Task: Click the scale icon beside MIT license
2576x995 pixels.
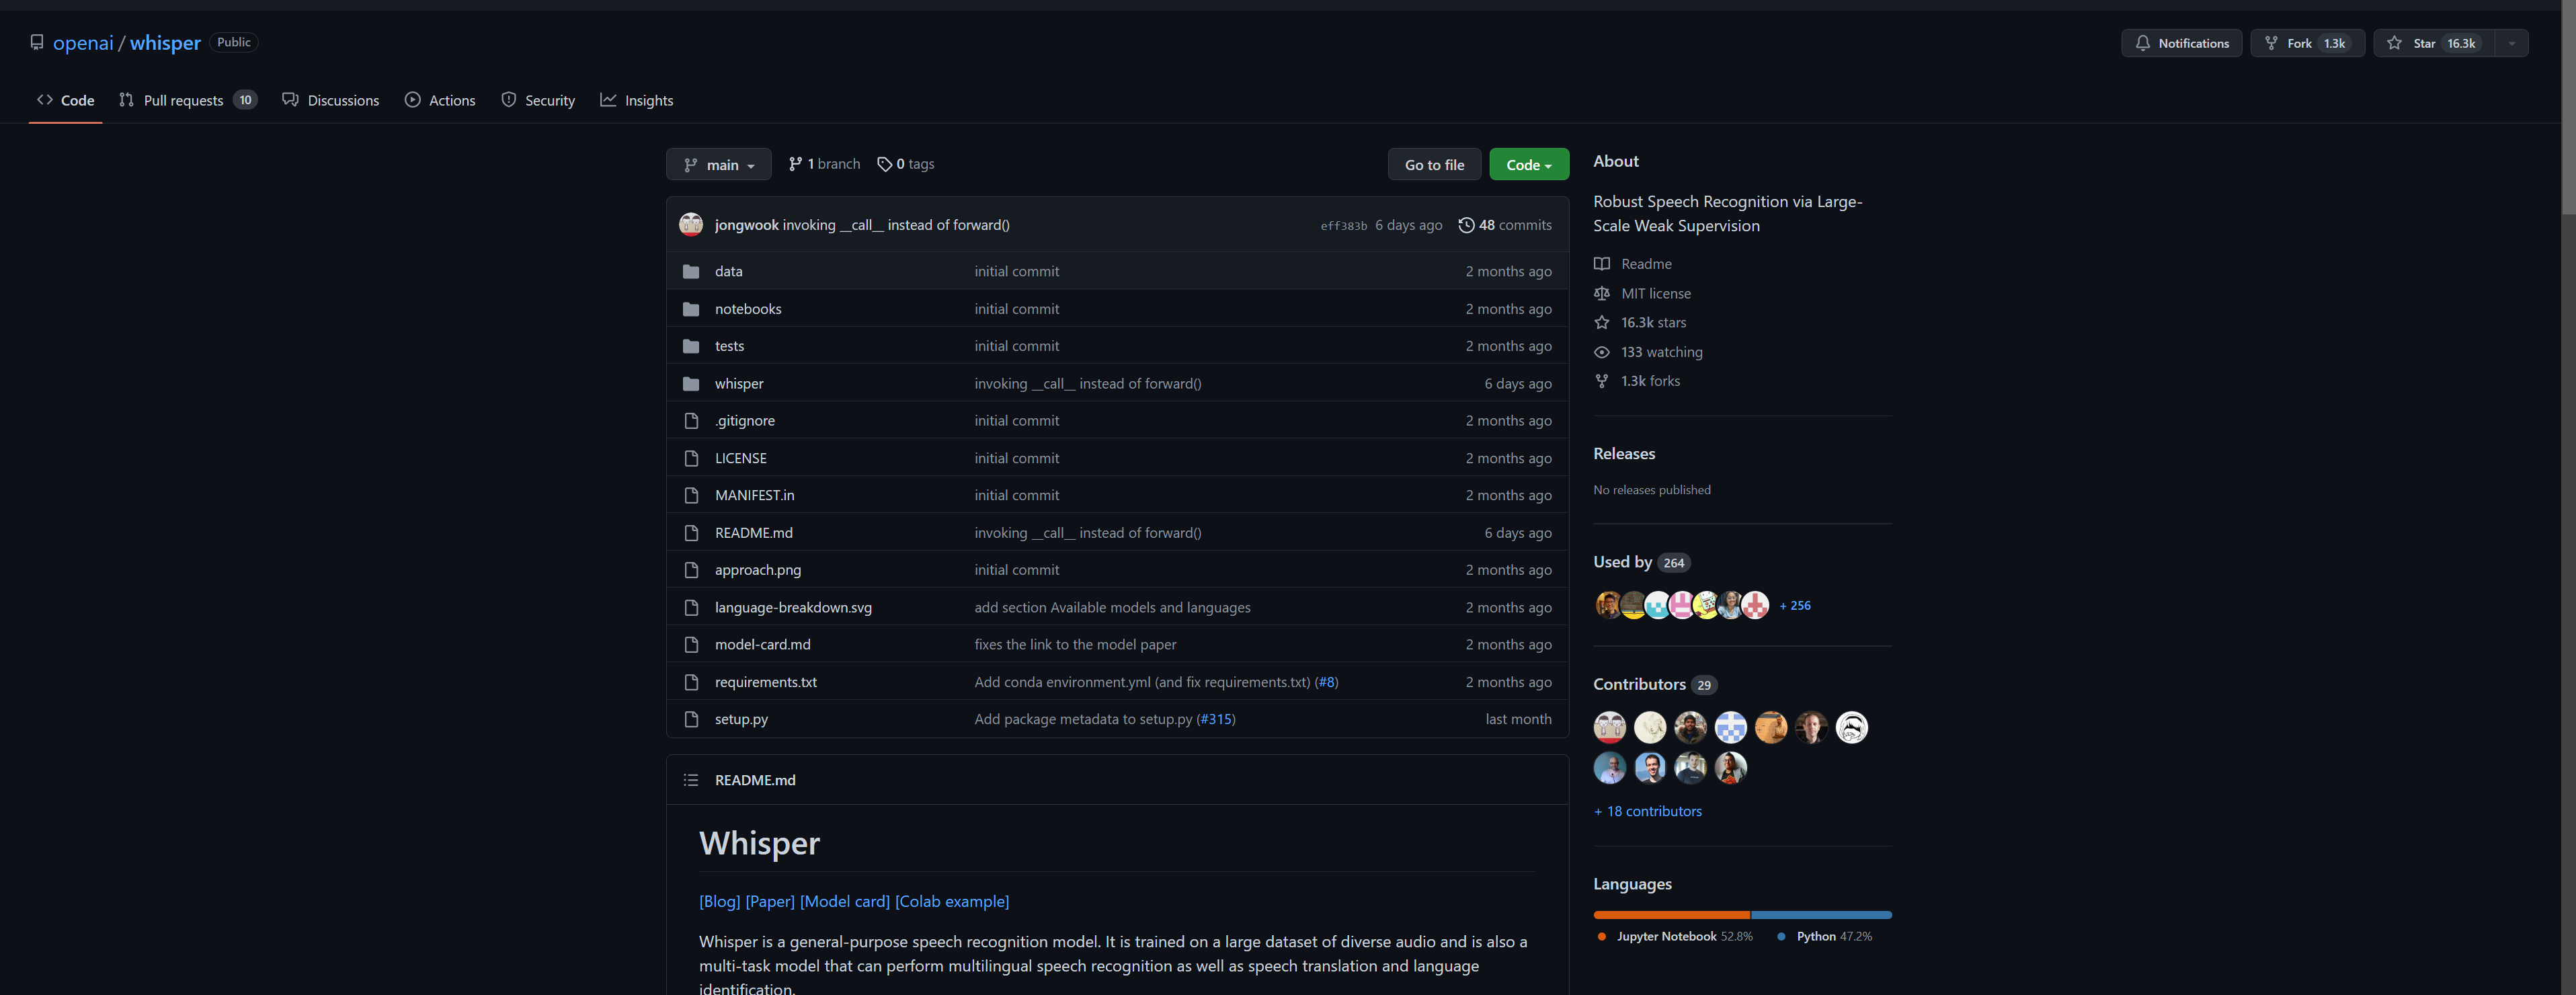Action: coord(1601,293)
